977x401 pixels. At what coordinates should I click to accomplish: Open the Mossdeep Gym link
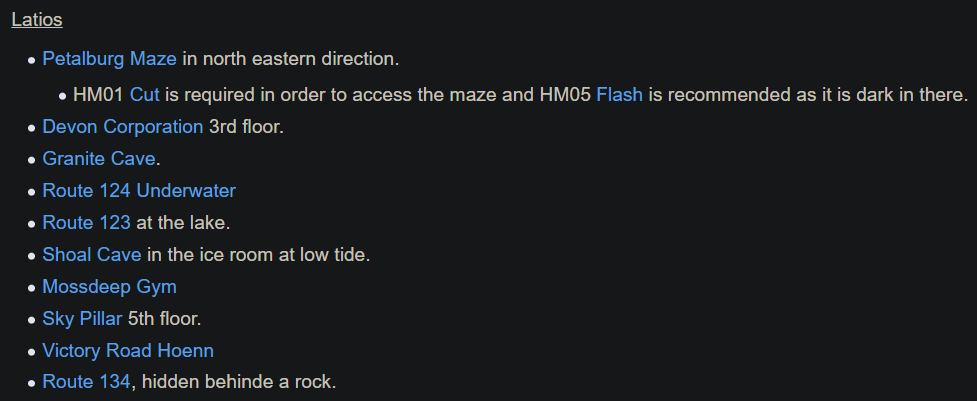click(x=109, y=287)
